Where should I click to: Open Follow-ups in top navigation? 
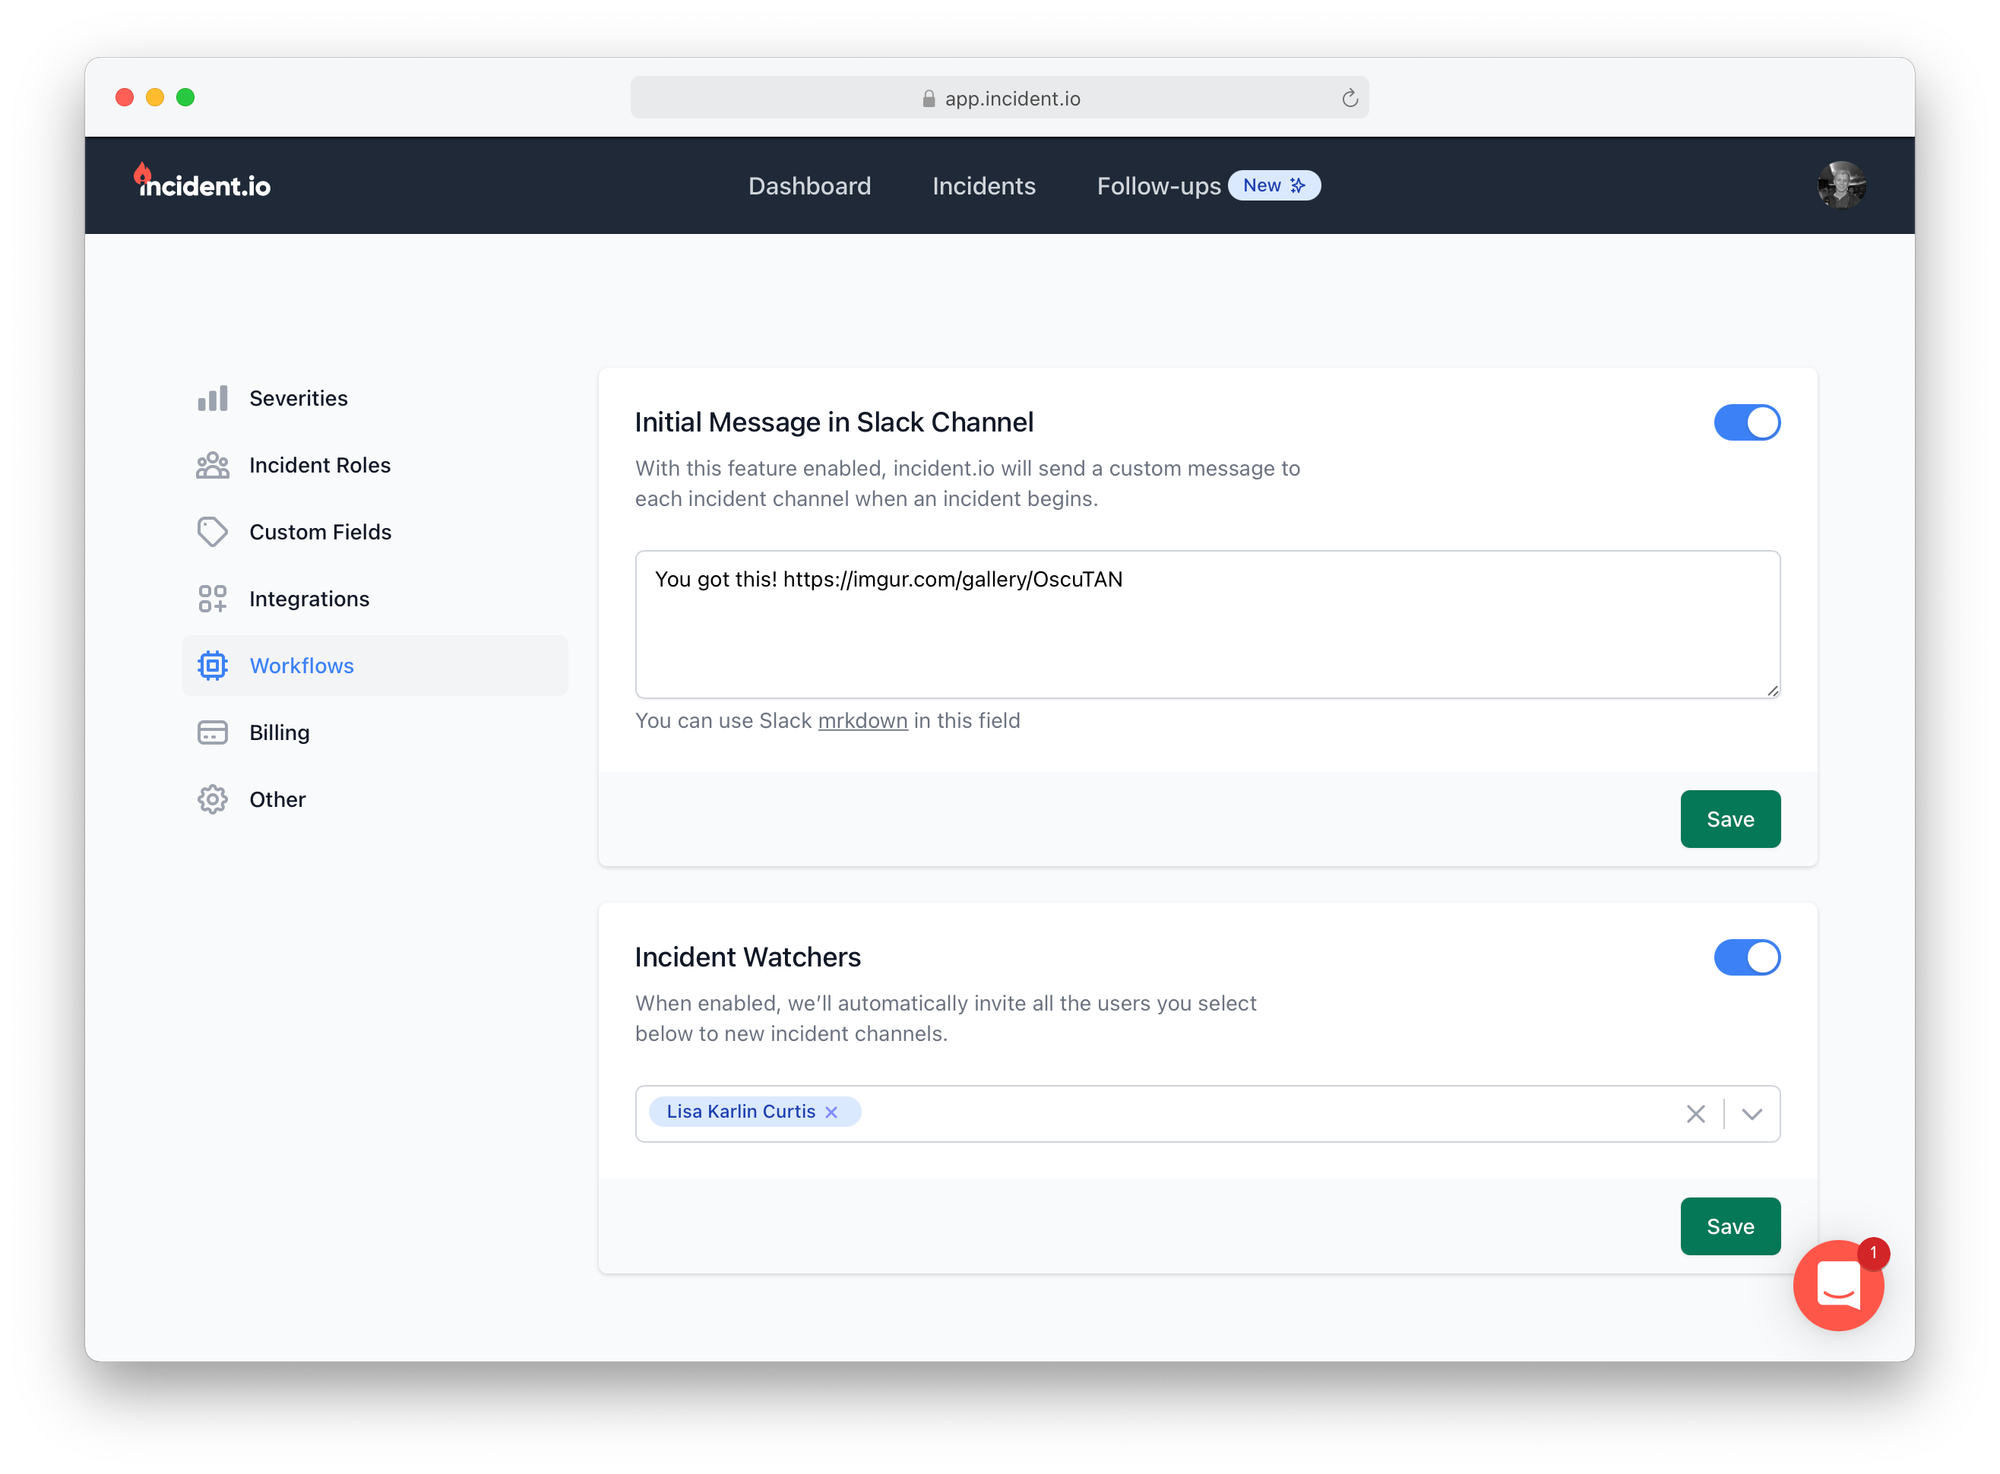pyautogui.click(x=1158, y=186)
